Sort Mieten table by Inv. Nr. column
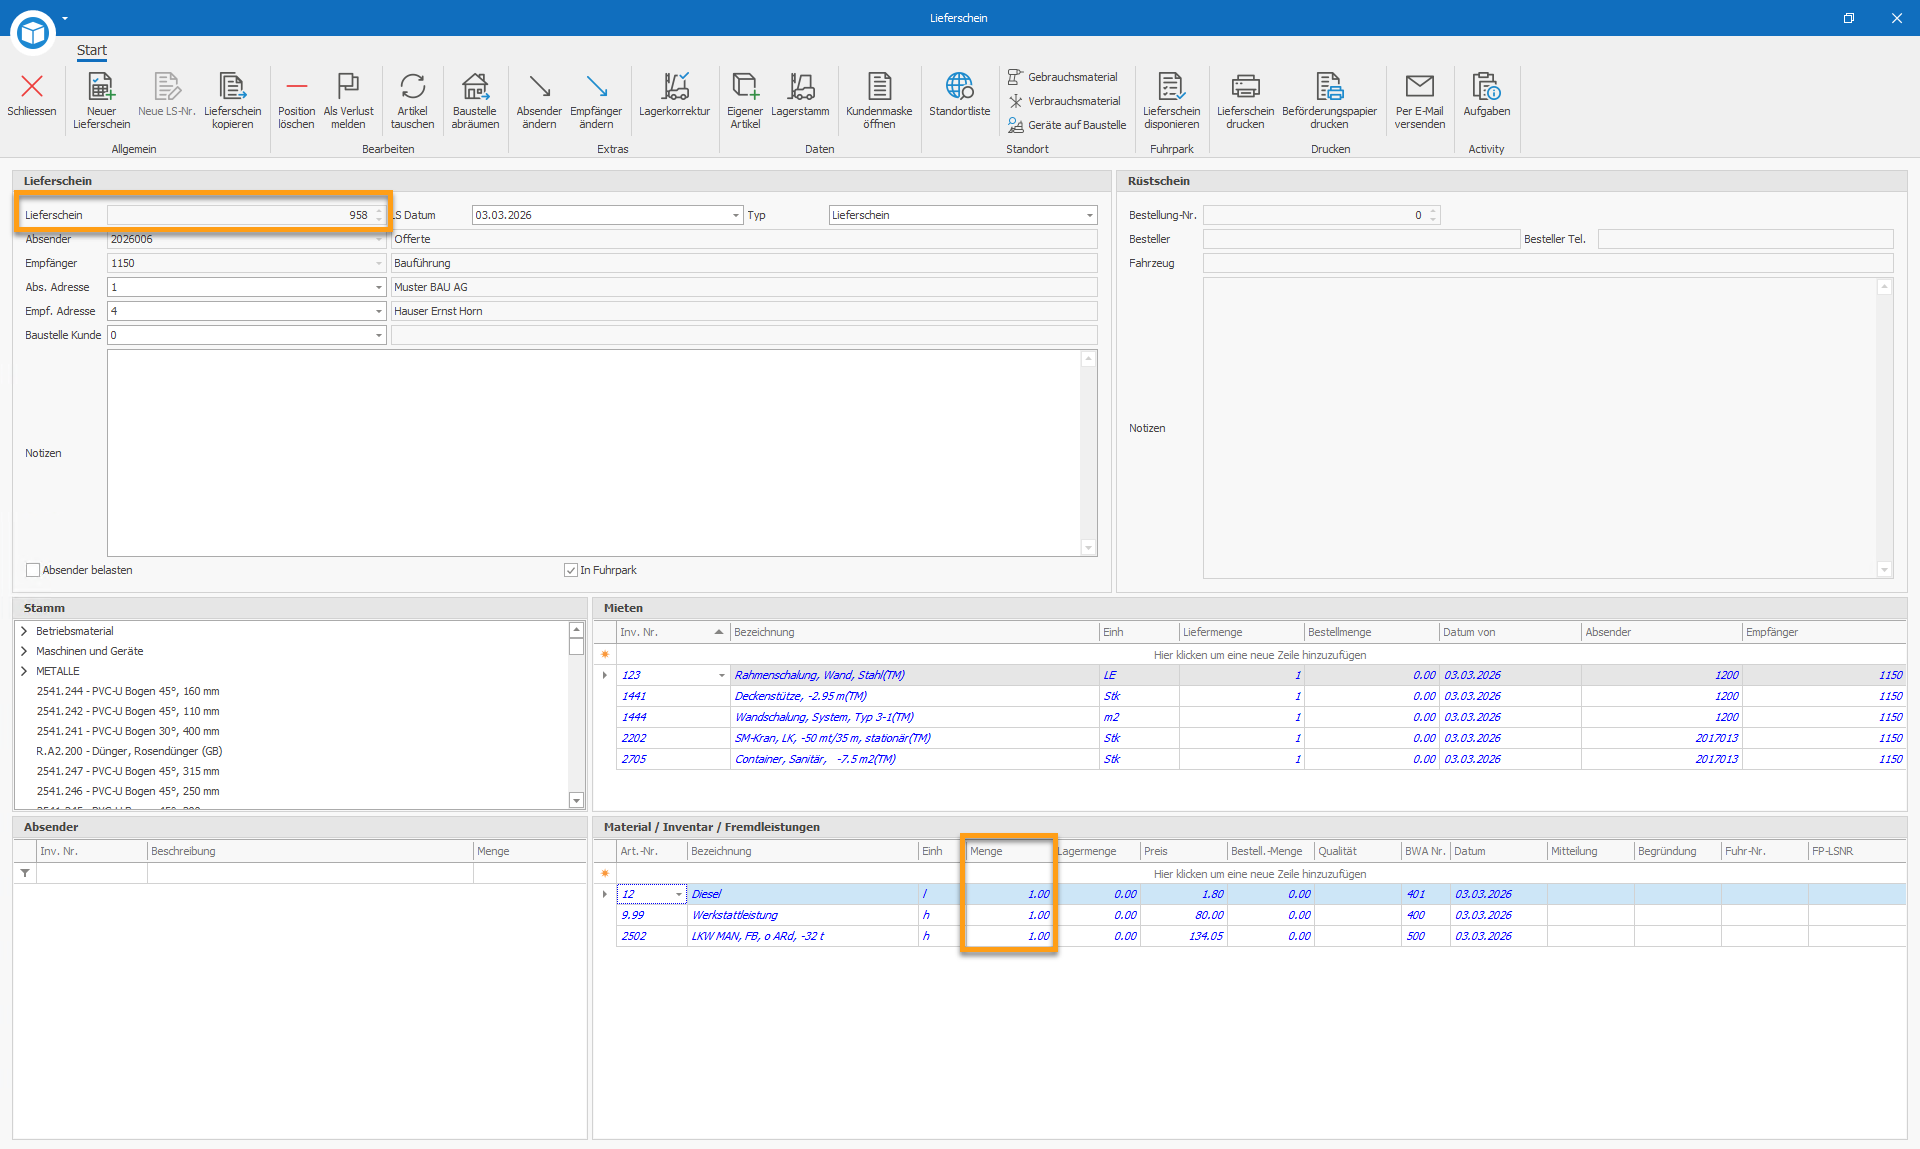This screenshot has width=1920, height=1149. tap(672, 632)
